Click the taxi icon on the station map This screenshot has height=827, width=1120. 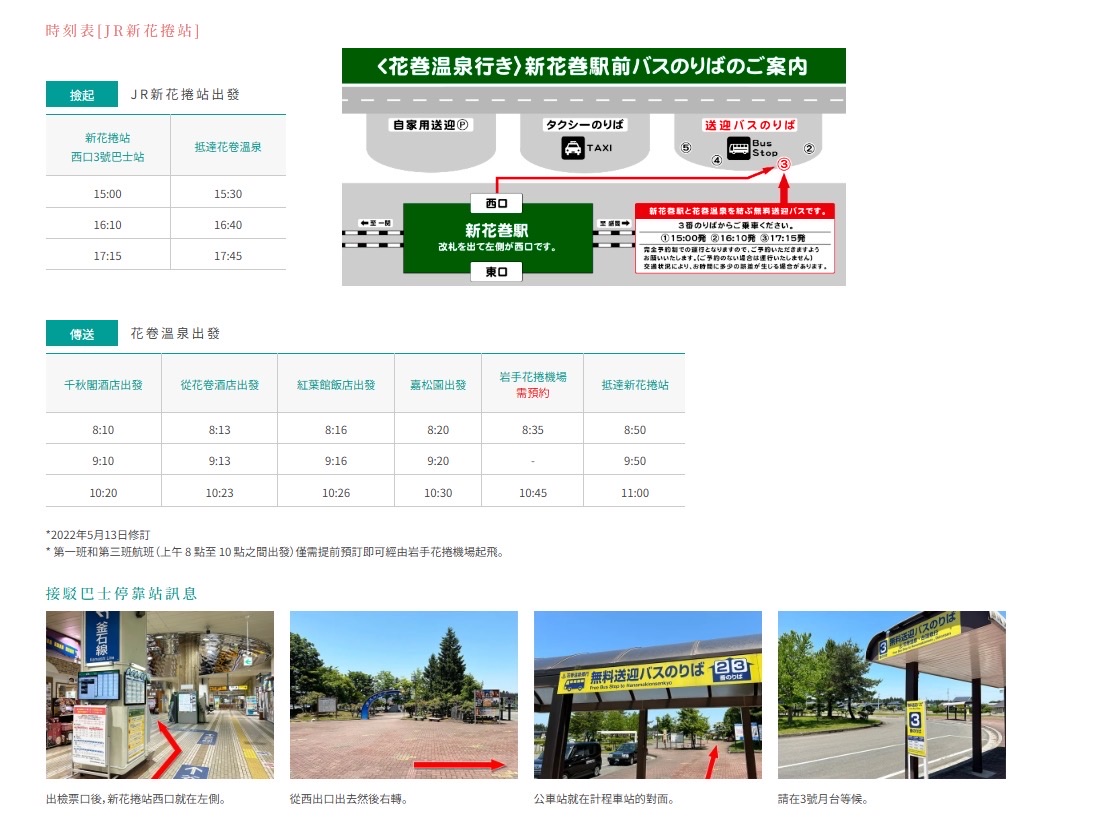pos(572,149)
